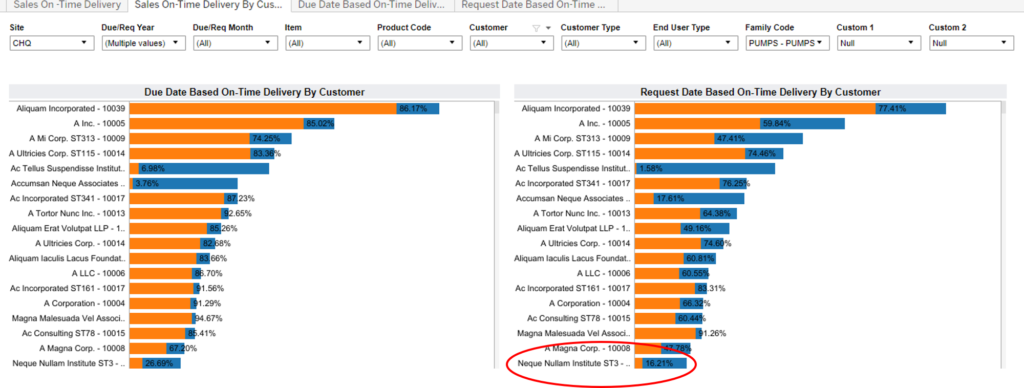
Task: Open the Product Code dropdown
Action: pos(419,43)
